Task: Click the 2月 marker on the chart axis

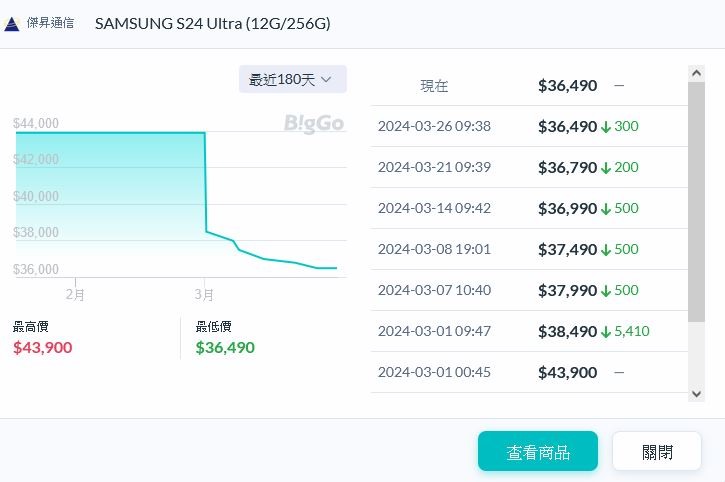Action: pos(75,294)
